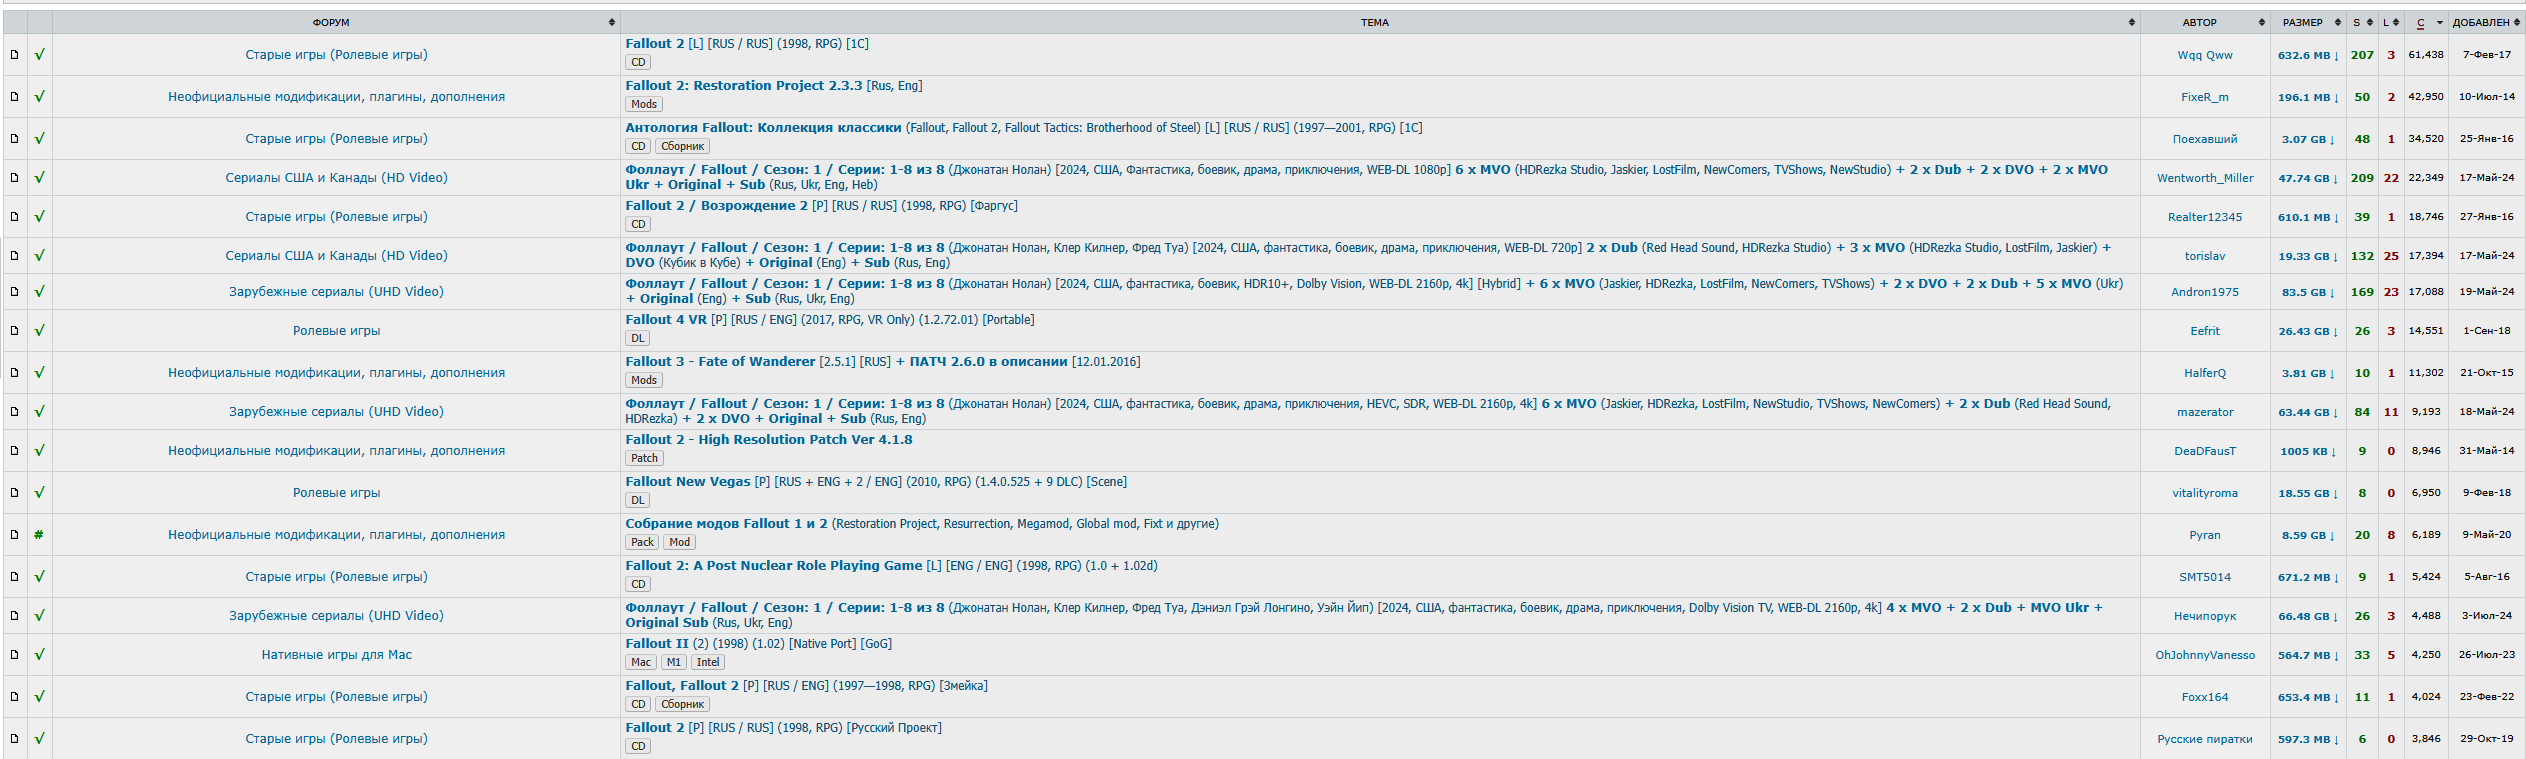Click the Patch tag under High Resolution Patch

644,458
